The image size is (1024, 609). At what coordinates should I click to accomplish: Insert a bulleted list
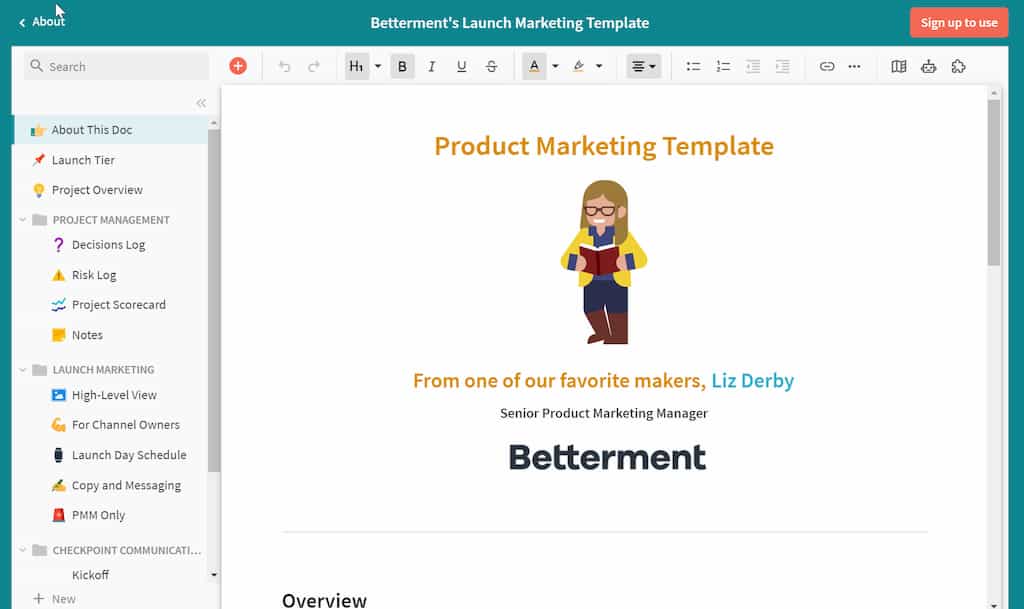coord(693,66)
